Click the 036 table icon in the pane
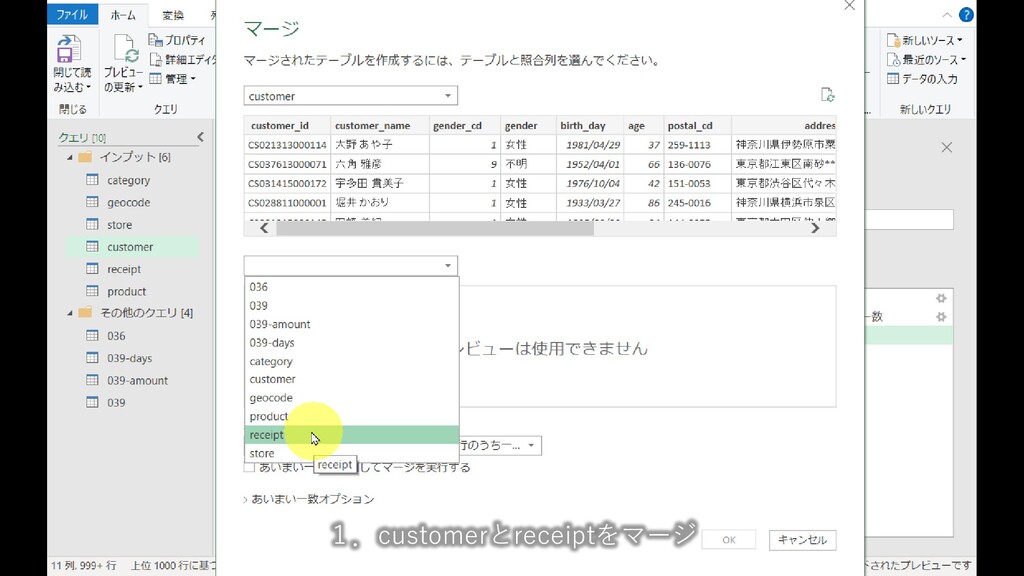Screen dimensions: 1024x576 click(93, 335)
